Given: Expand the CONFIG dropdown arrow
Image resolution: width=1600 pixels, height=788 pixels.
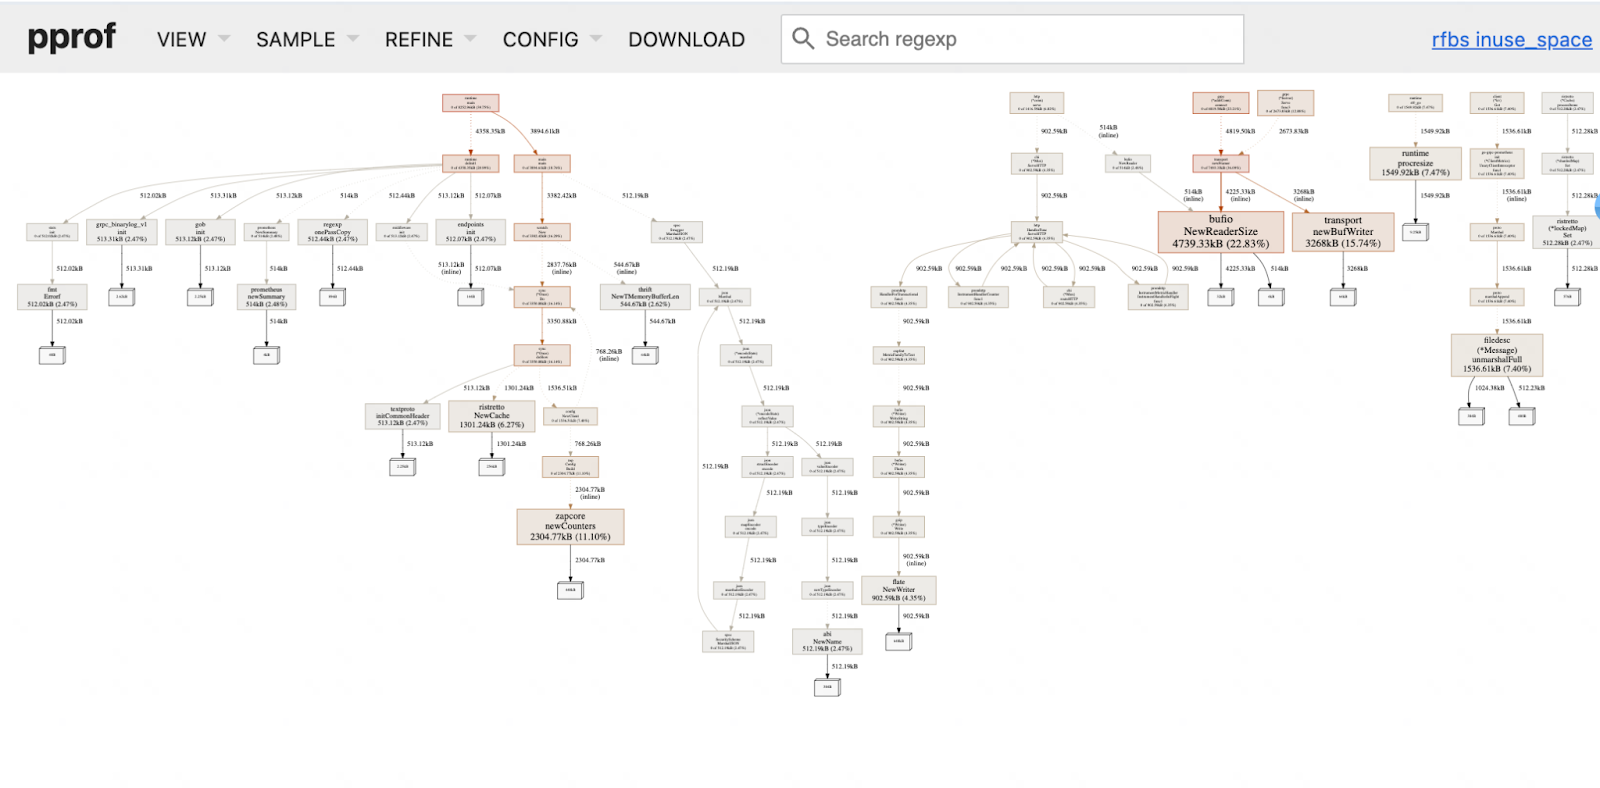Looking at the screenshot, I should click(x=596, y=39).
